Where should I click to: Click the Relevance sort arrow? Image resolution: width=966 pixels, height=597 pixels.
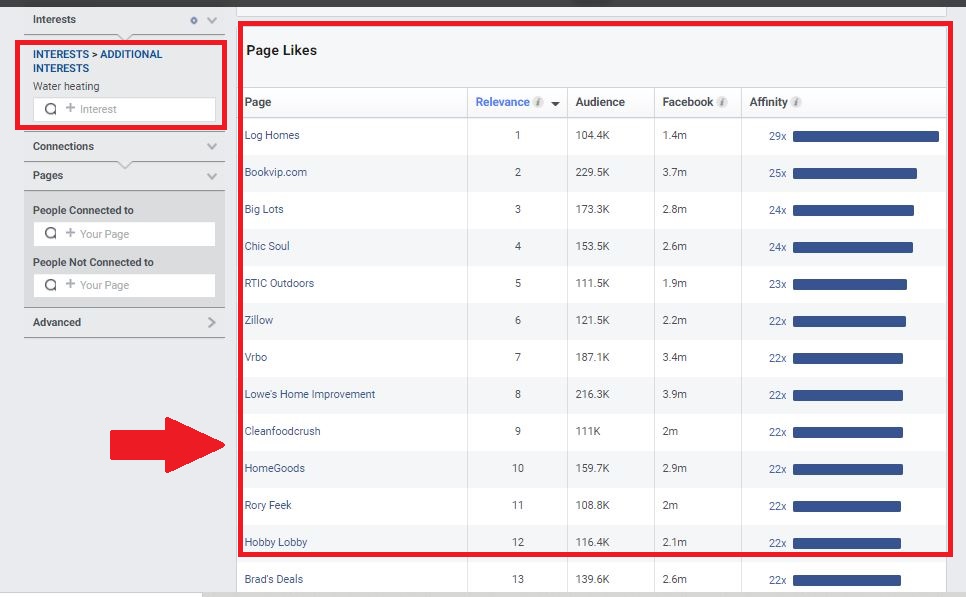pyautogui.click(x=555, y=104)
